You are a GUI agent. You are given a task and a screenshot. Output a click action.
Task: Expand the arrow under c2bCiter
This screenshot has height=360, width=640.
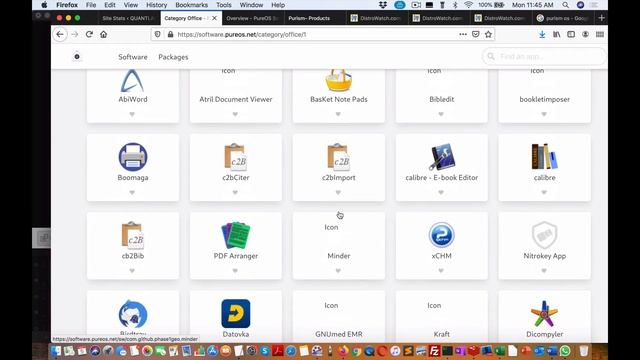[x=235, y=193]
